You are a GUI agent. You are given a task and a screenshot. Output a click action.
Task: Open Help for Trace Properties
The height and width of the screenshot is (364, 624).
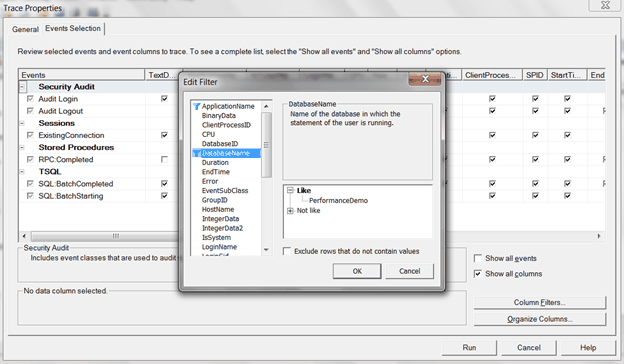[x=588, y=348]
